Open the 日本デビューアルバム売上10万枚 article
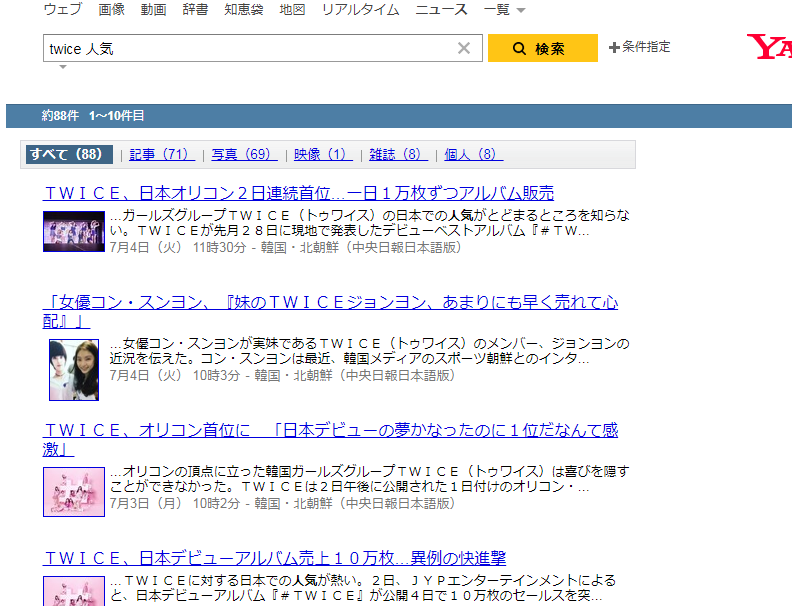The image size is (792, 606). 275,558
